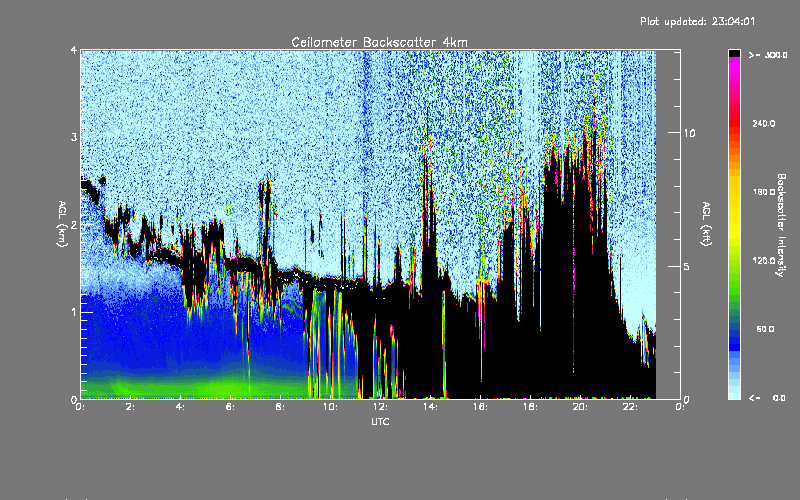The height and width of the screenshot is (500, 800).
Task: Click the "22:" hour tick on UTC axis
Action: tap(630, 407)
